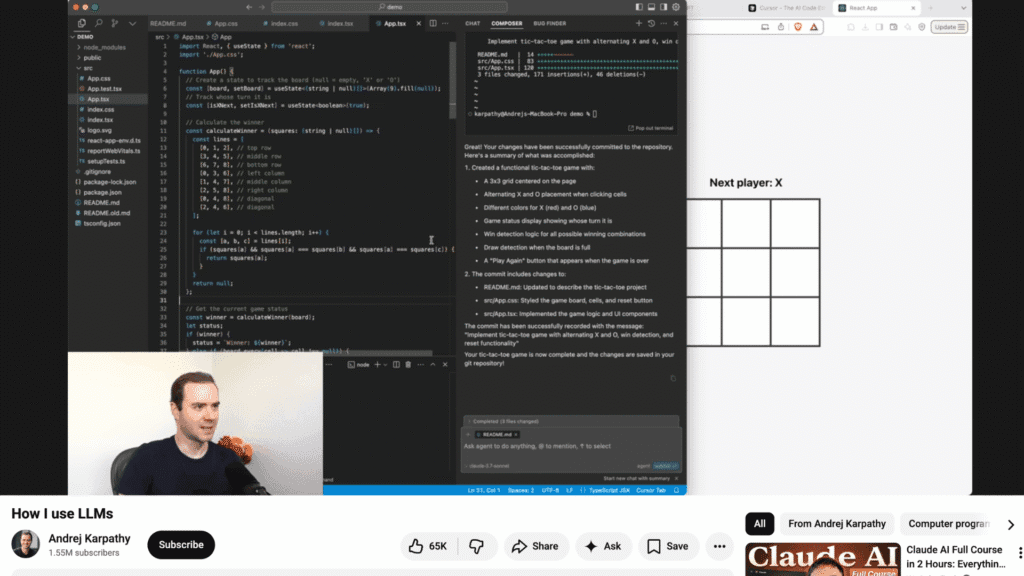Kill the terminal with the trash icon
Viewport: 1024px width, 576px height.
click(x=408, y=364)
